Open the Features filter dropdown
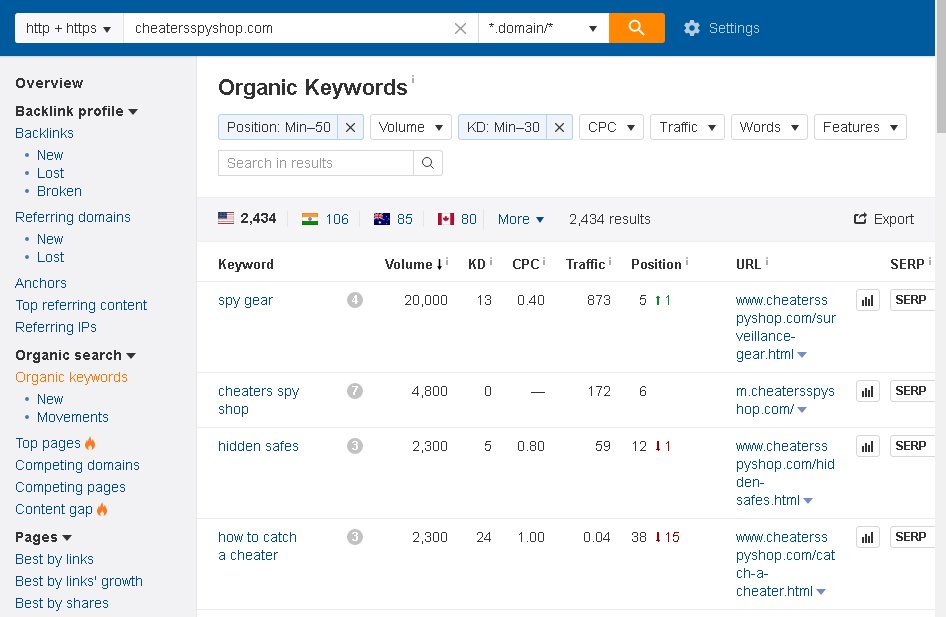 pos(860,127)
